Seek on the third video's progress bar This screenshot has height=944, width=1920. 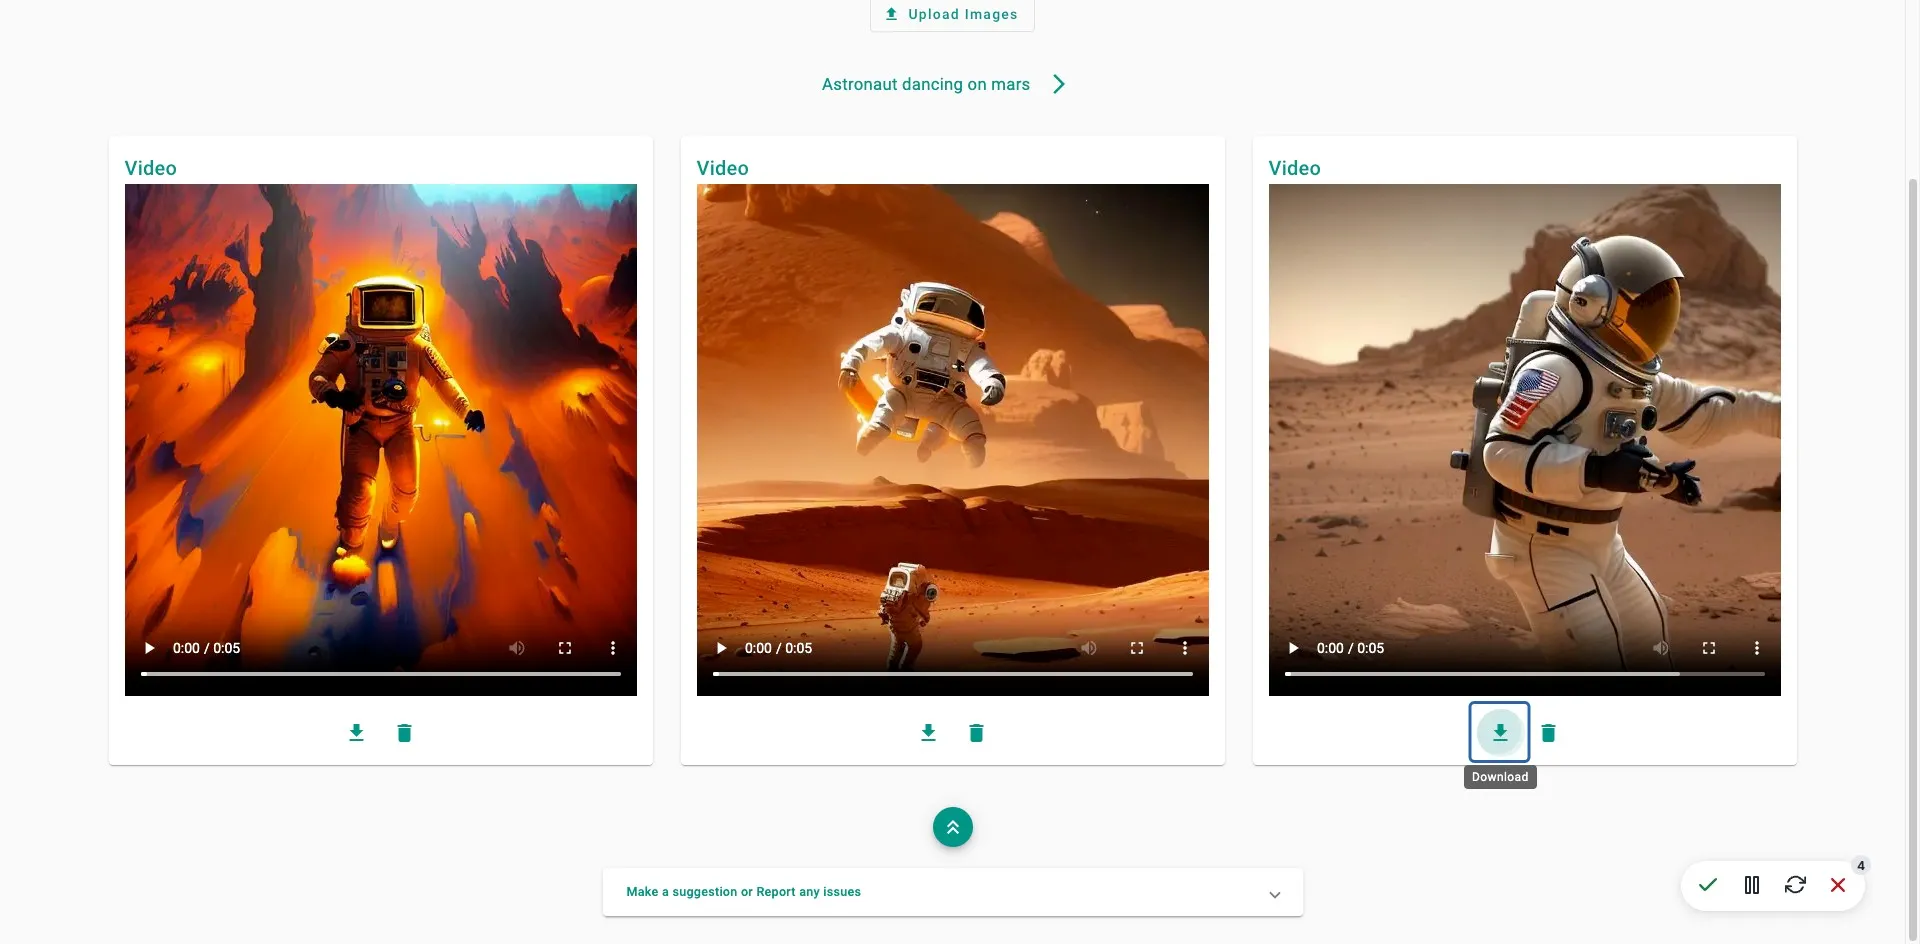point(1524,674)
